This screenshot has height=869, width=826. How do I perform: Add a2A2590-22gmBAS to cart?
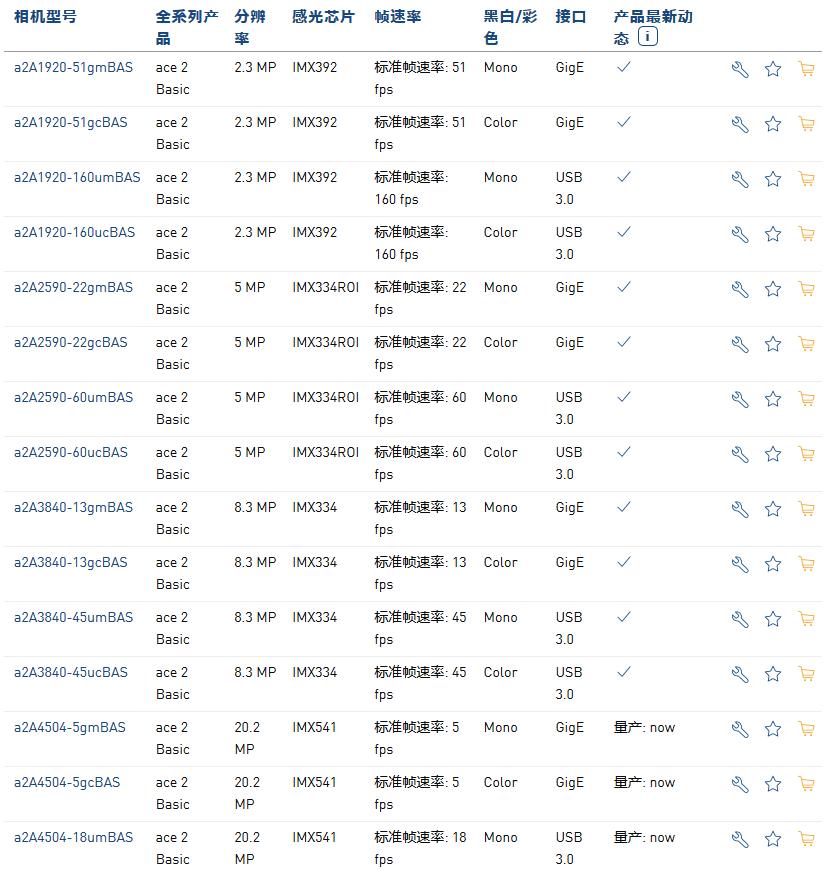coord(807,289)
